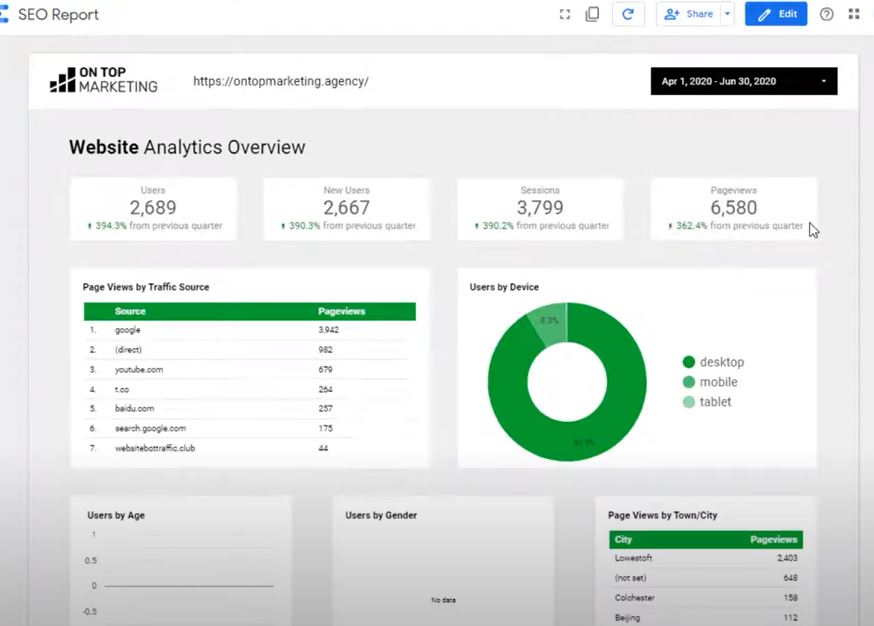This screenshot has height=626, width=874.
Task: Click the copy report pages icon
Action: click(x=593, y=14)
